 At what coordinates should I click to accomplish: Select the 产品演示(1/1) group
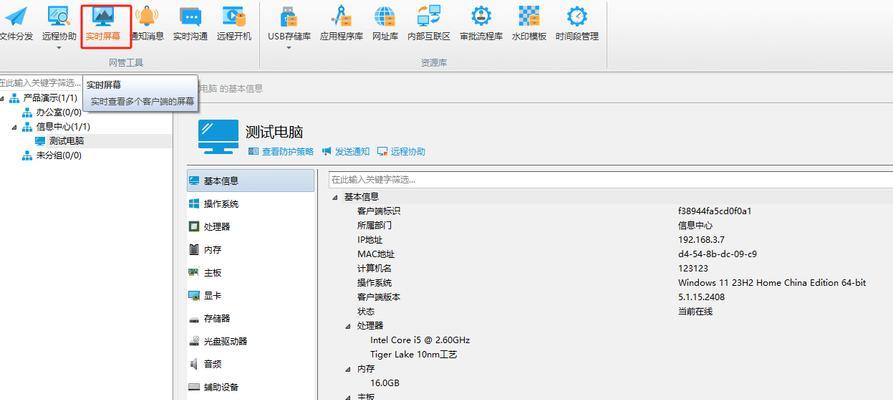pos(50,98)
